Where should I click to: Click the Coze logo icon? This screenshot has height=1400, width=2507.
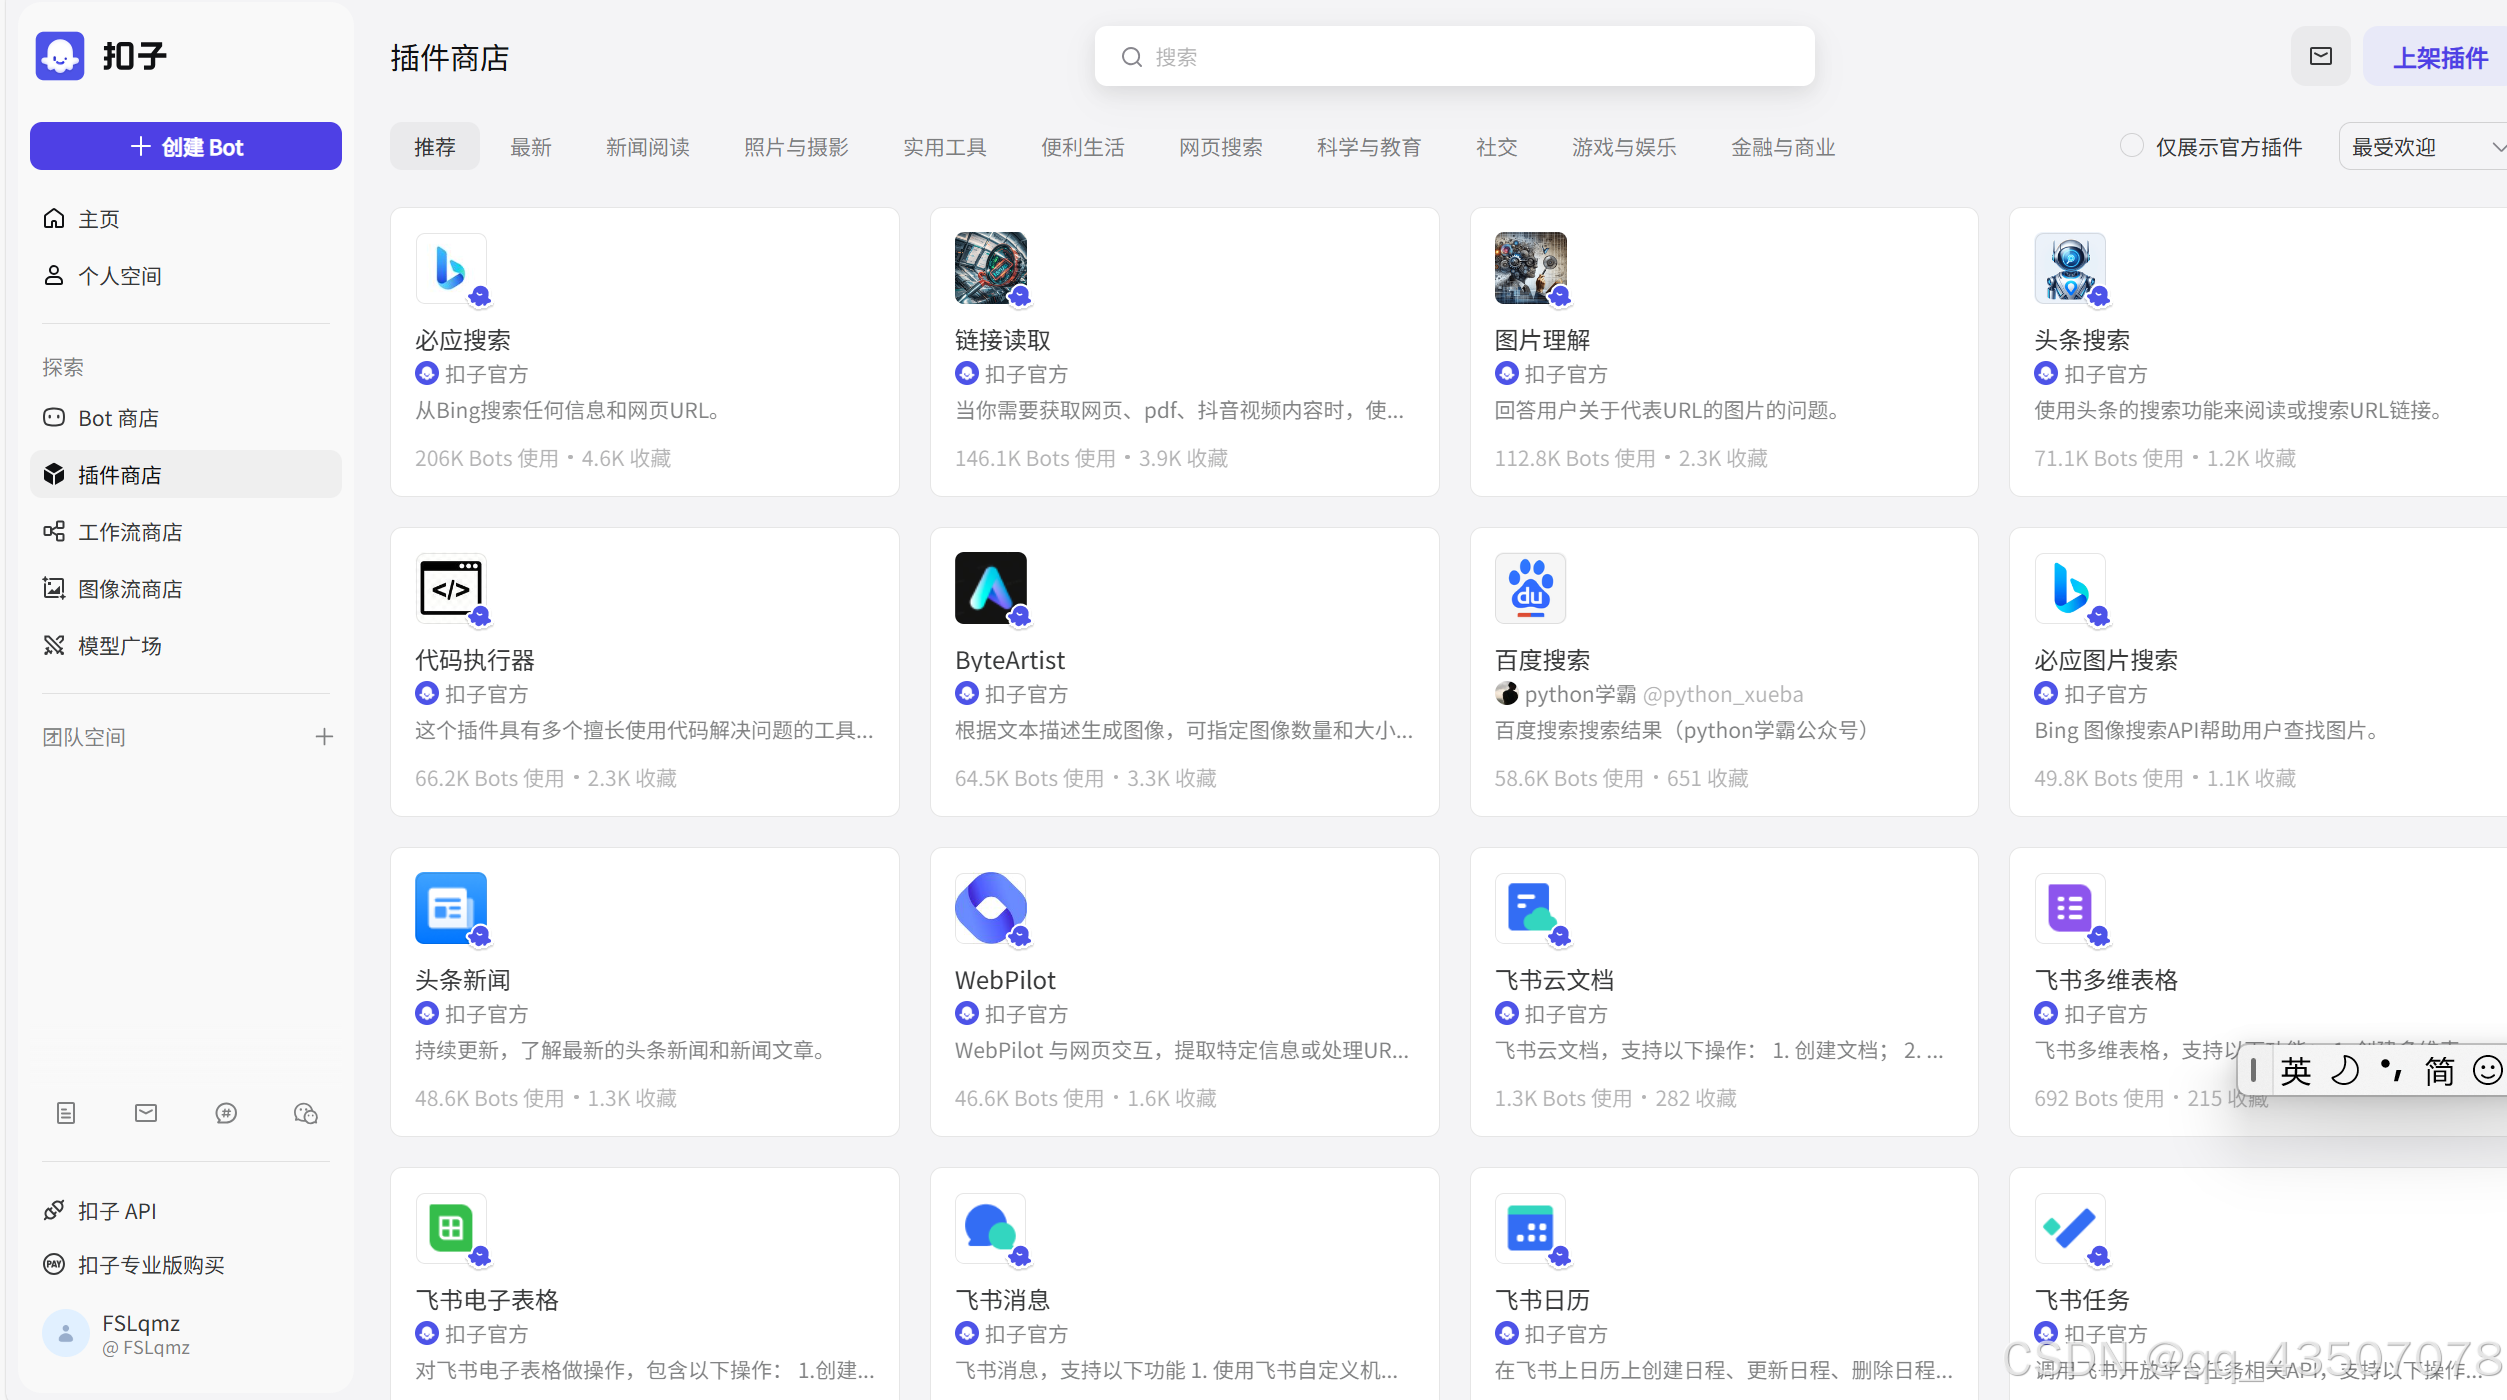click(60, 56)
